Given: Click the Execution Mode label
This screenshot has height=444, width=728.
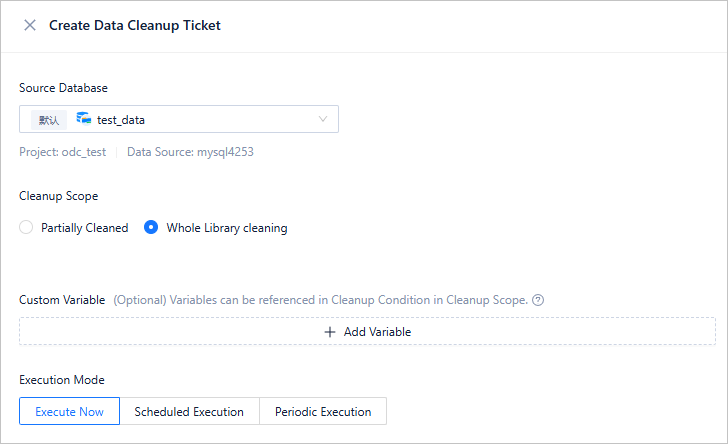Looking at the screenshot, I should pos(61,380).
